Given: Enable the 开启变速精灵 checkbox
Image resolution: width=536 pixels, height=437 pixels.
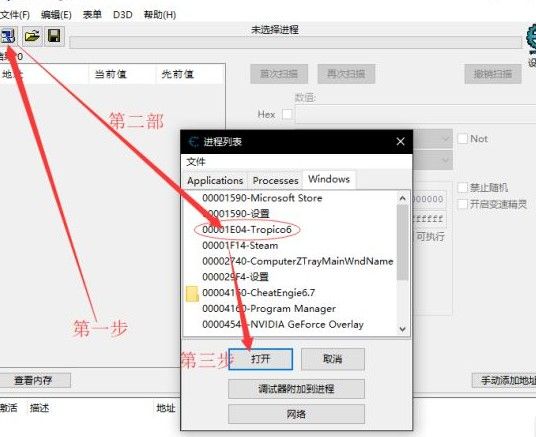Looking at the screenshot, I should pyautogui.click(x=462, y=204).
